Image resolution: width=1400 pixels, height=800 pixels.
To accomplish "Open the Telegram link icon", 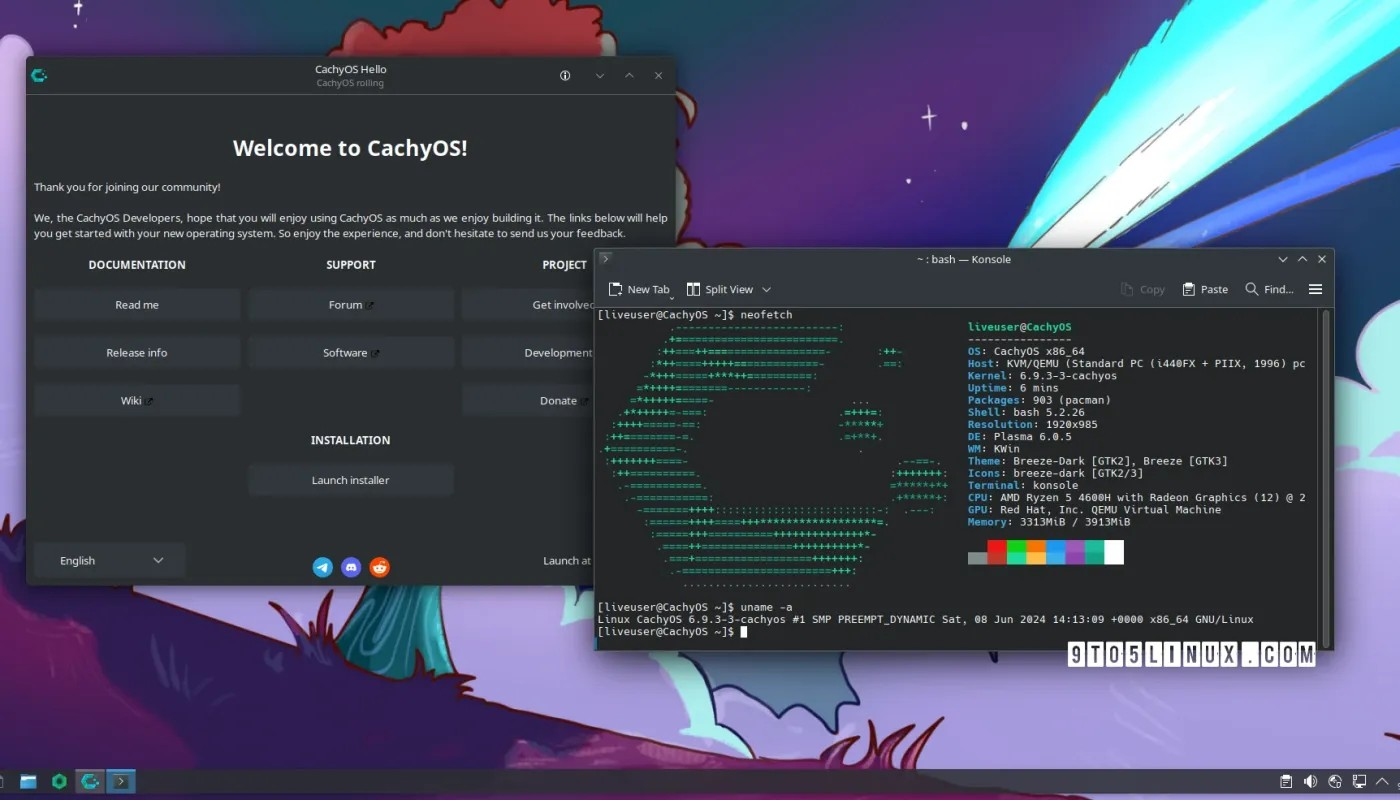I will (x=323, y=567).
